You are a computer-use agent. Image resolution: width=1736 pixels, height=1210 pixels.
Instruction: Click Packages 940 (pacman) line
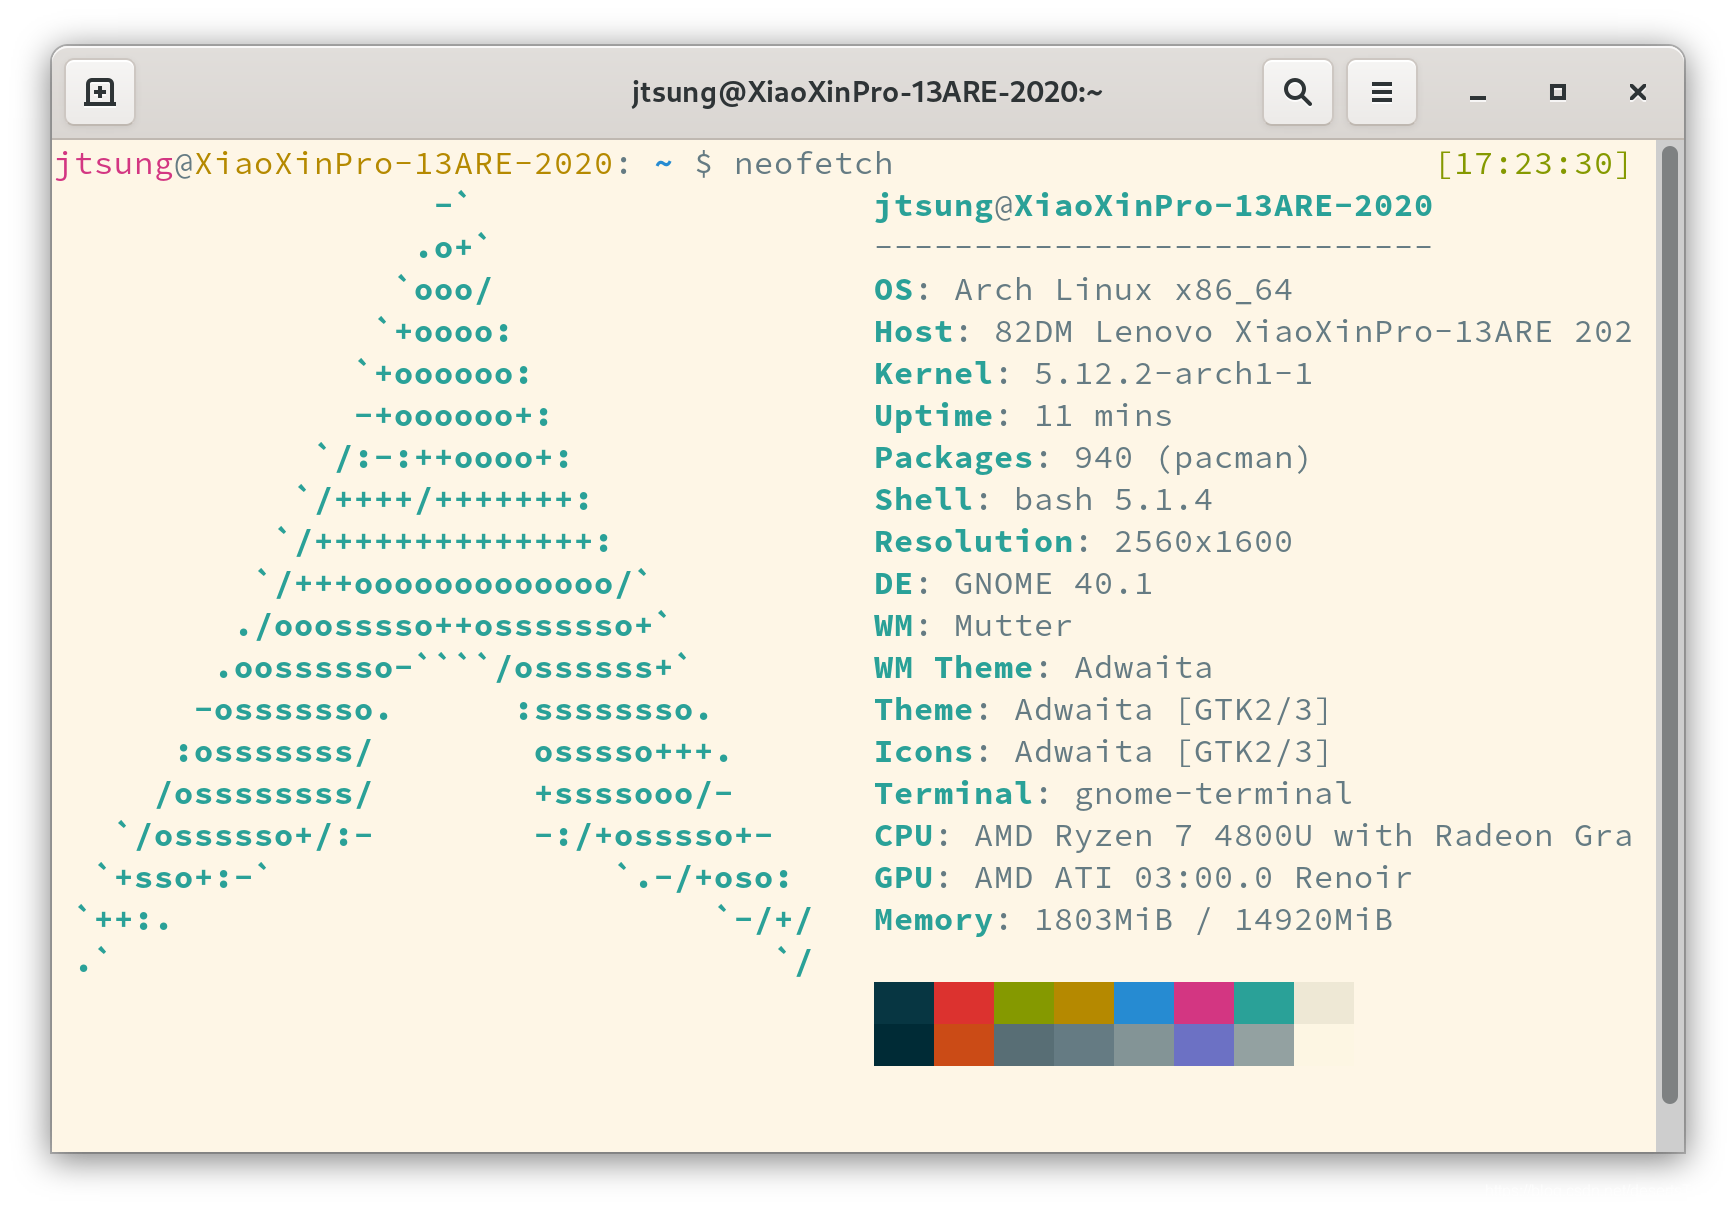(x=1092, y=458)
